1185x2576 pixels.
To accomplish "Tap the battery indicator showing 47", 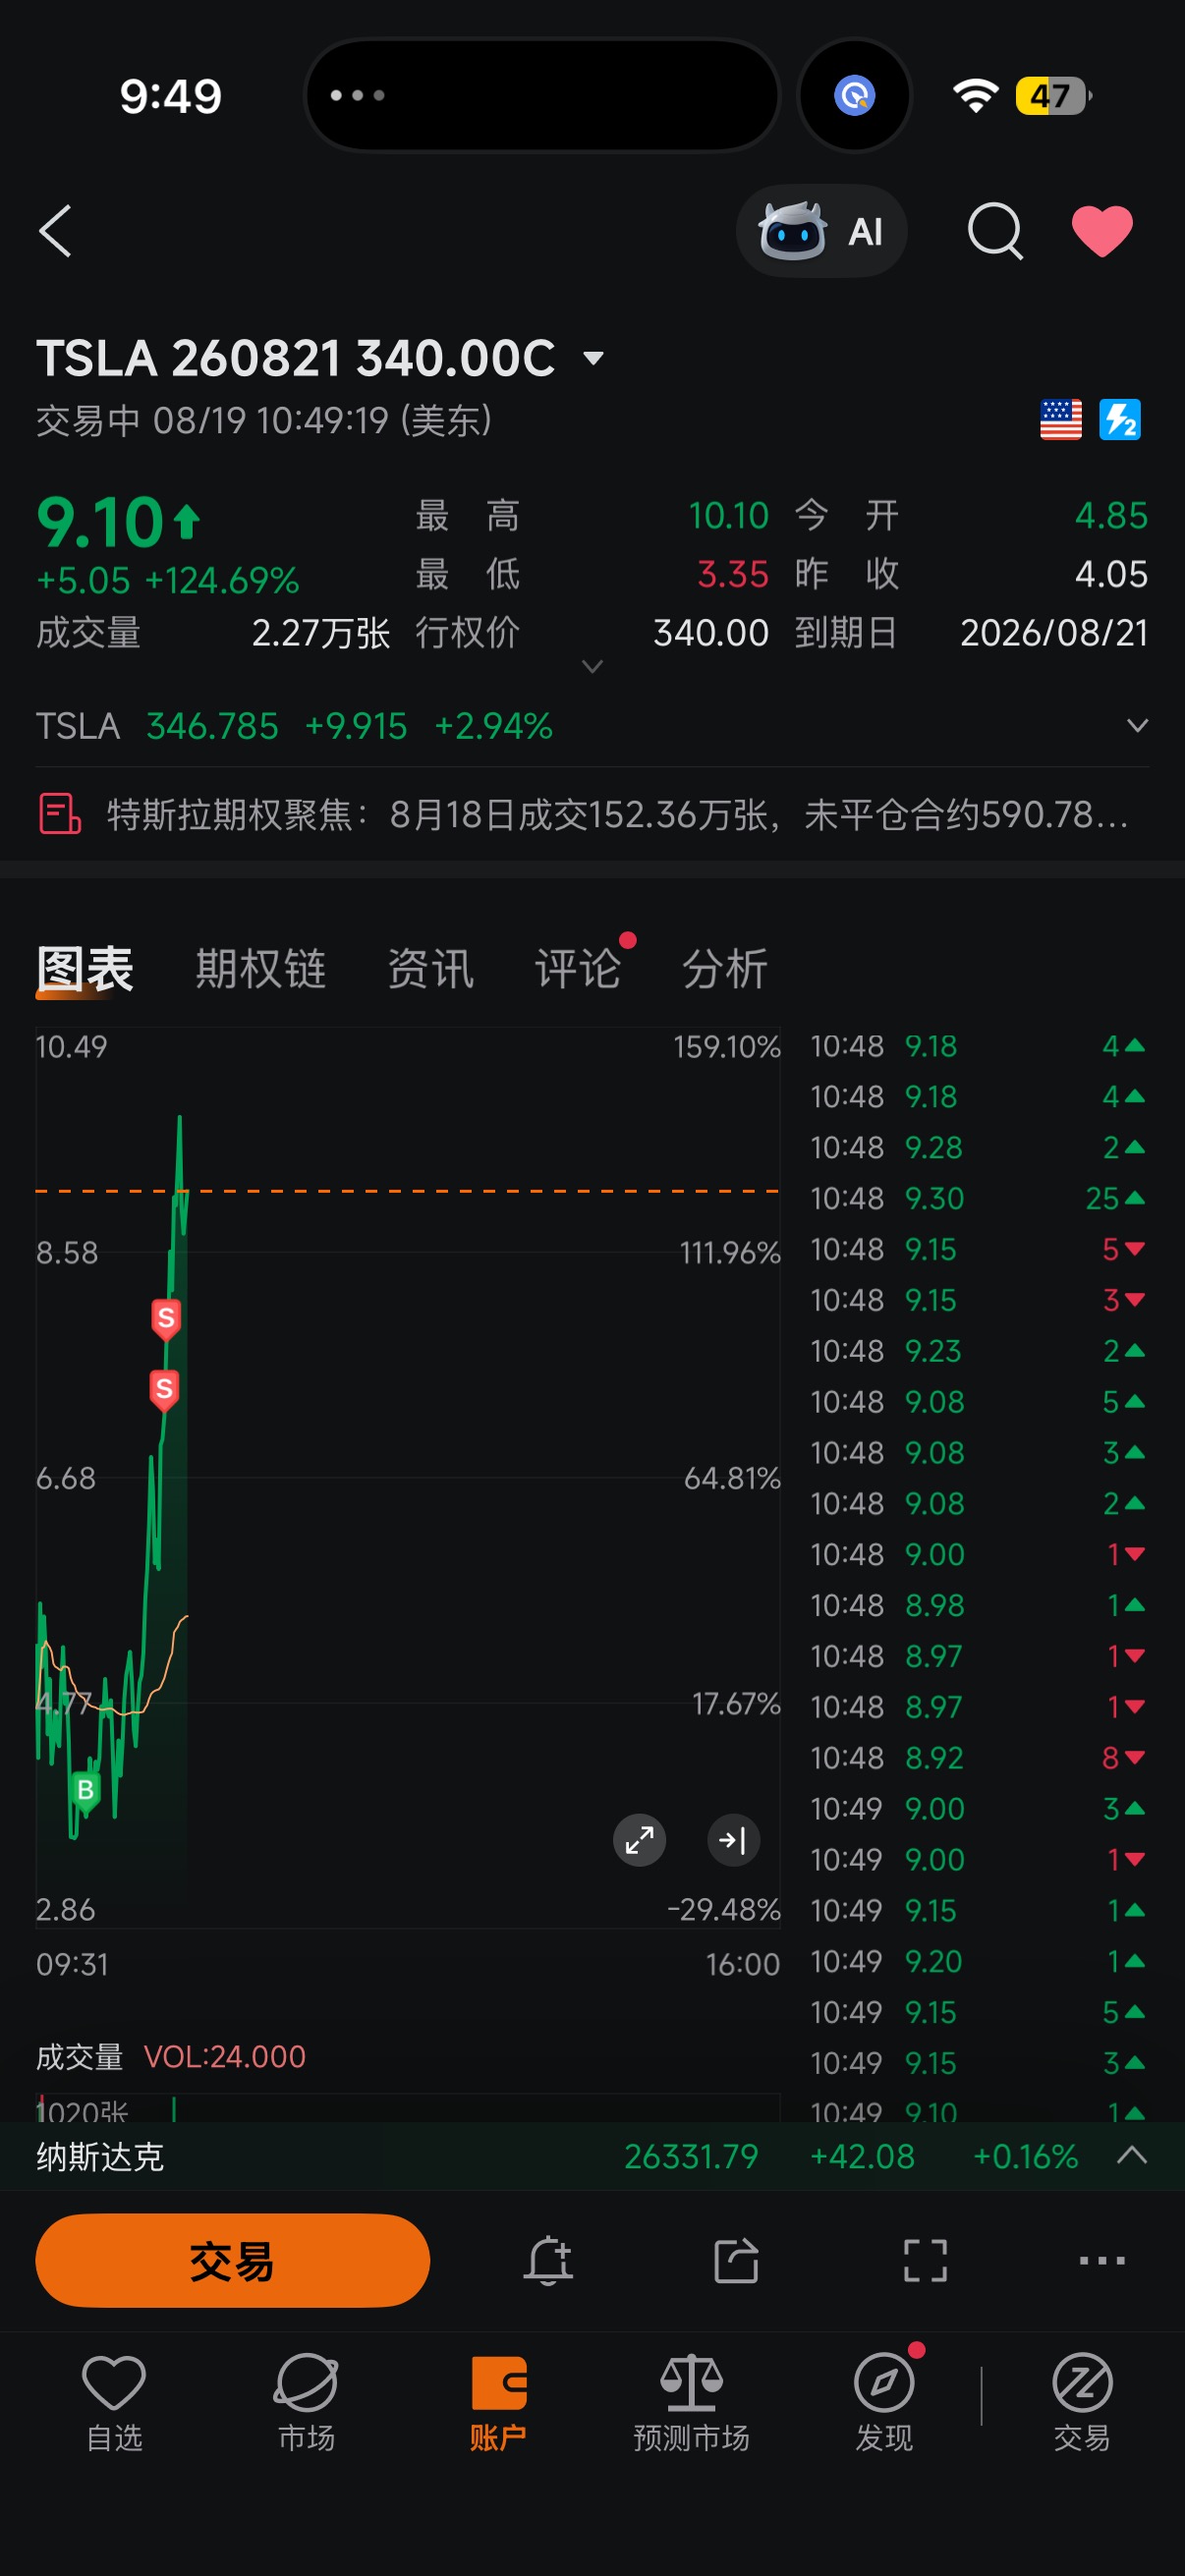I will tap(1053, 96).
